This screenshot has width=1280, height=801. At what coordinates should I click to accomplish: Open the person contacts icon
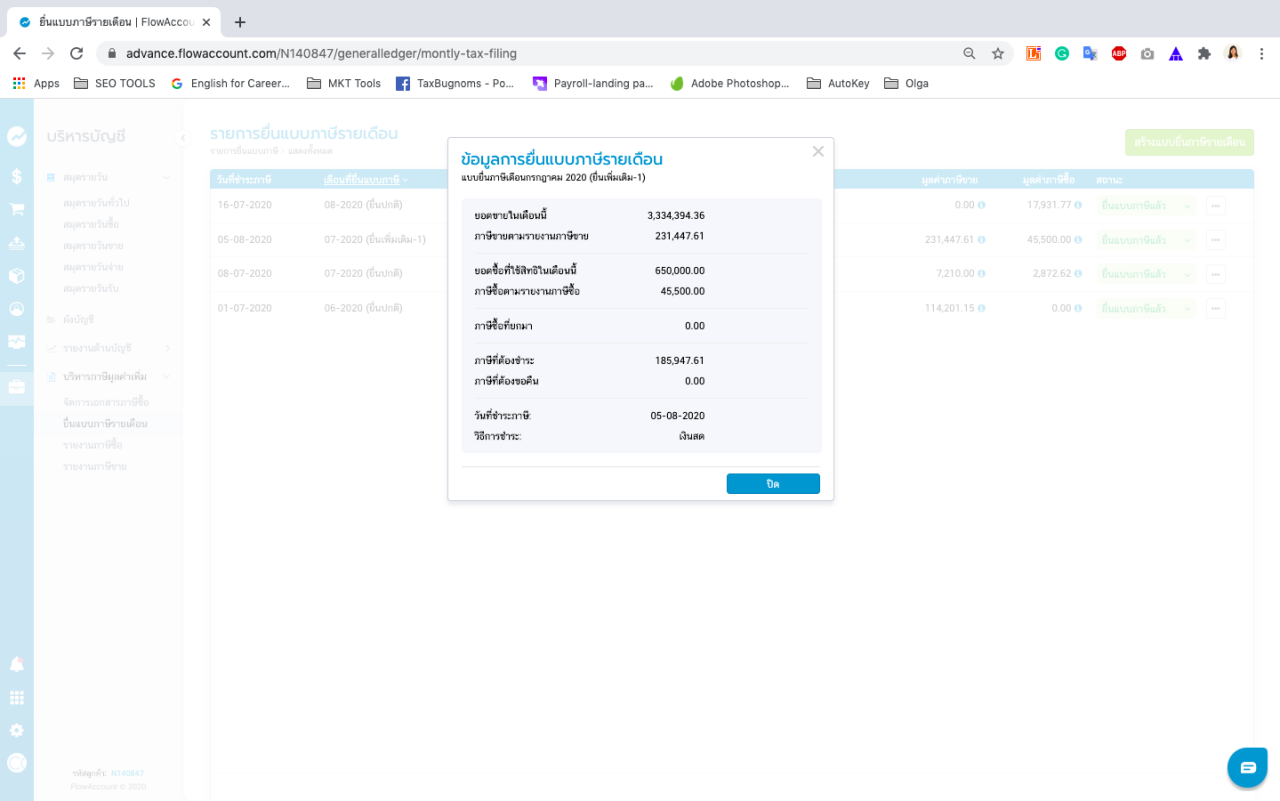(17, 309)
